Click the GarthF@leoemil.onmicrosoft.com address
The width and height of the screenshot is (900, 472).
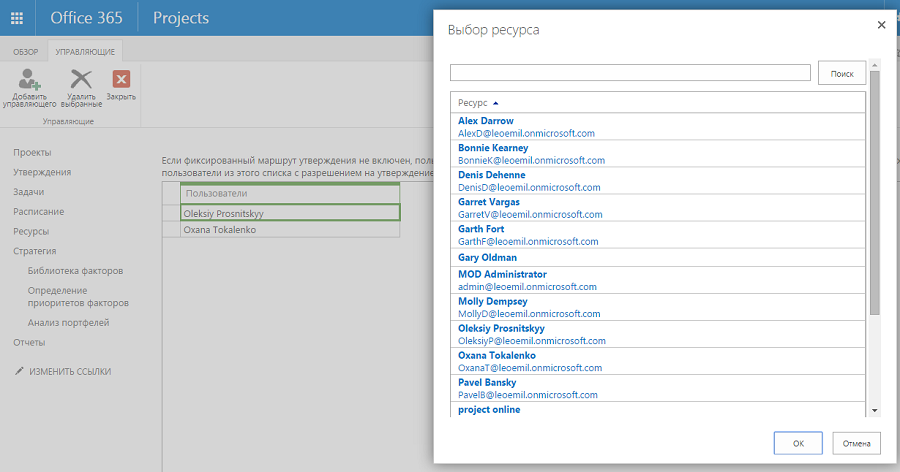[x=528, y=241]
